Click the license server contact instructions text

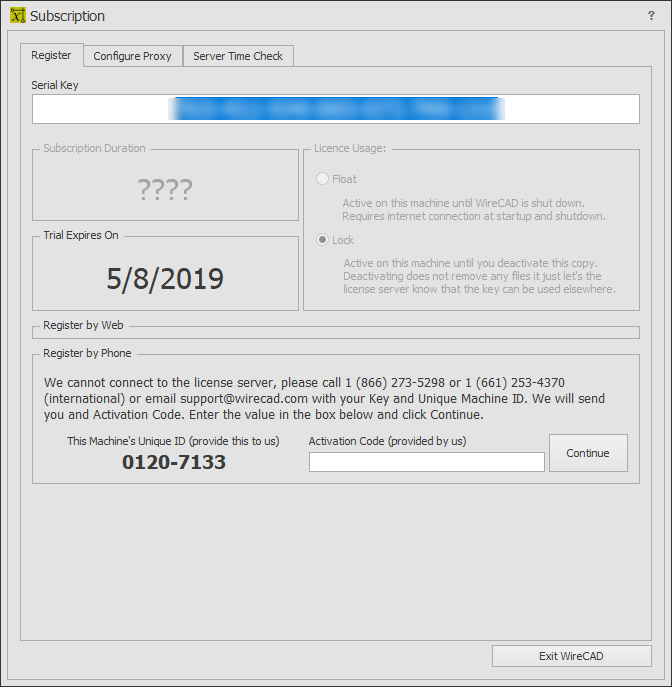(x=324, y=398)
